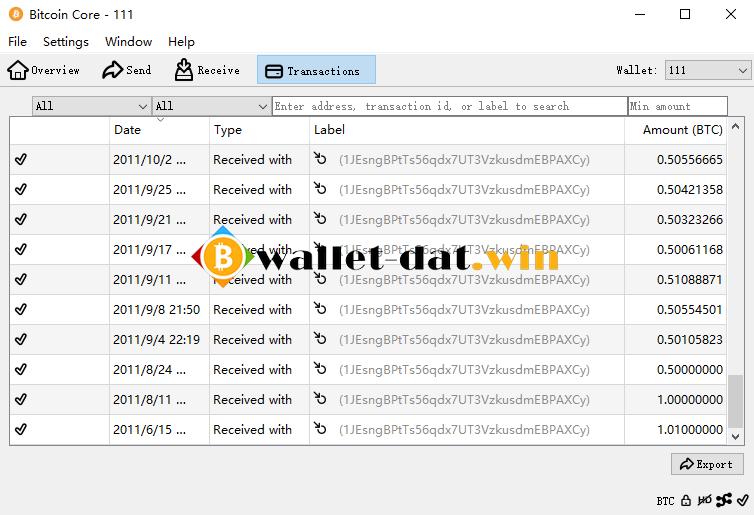
Task: Click the Export button
Action: 707,464
